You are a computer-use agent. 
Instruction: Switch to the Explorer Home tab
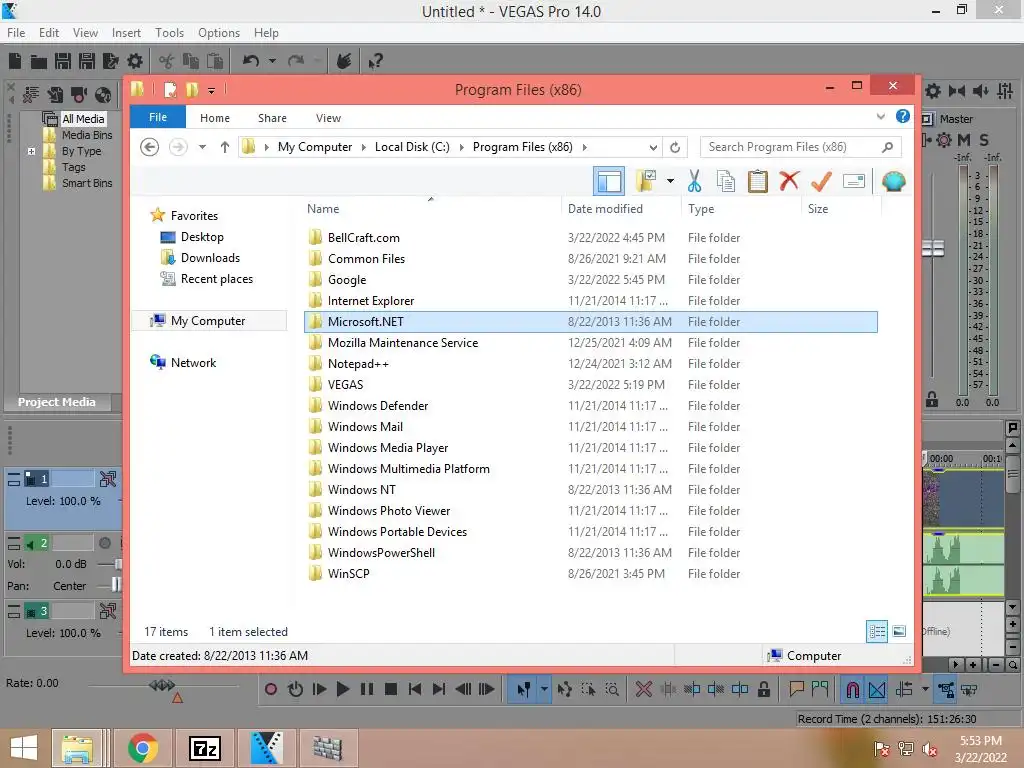(x=215, y=118)
